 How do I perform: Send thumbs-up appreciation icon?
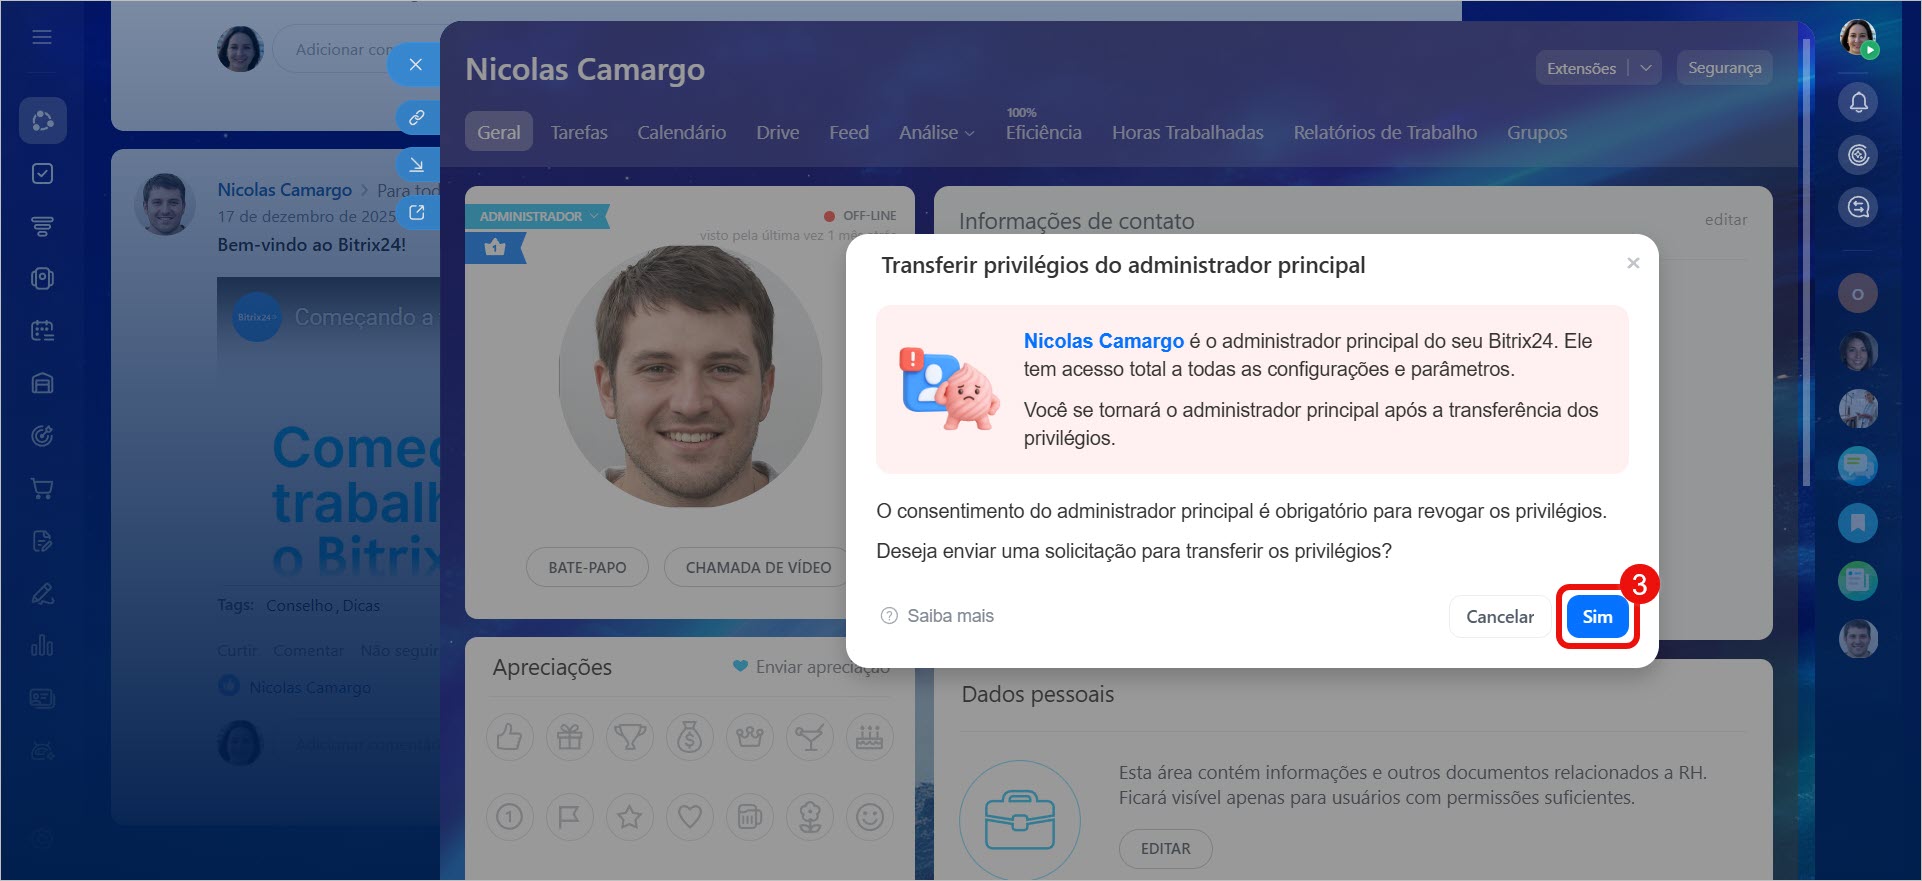coord(509,738)
